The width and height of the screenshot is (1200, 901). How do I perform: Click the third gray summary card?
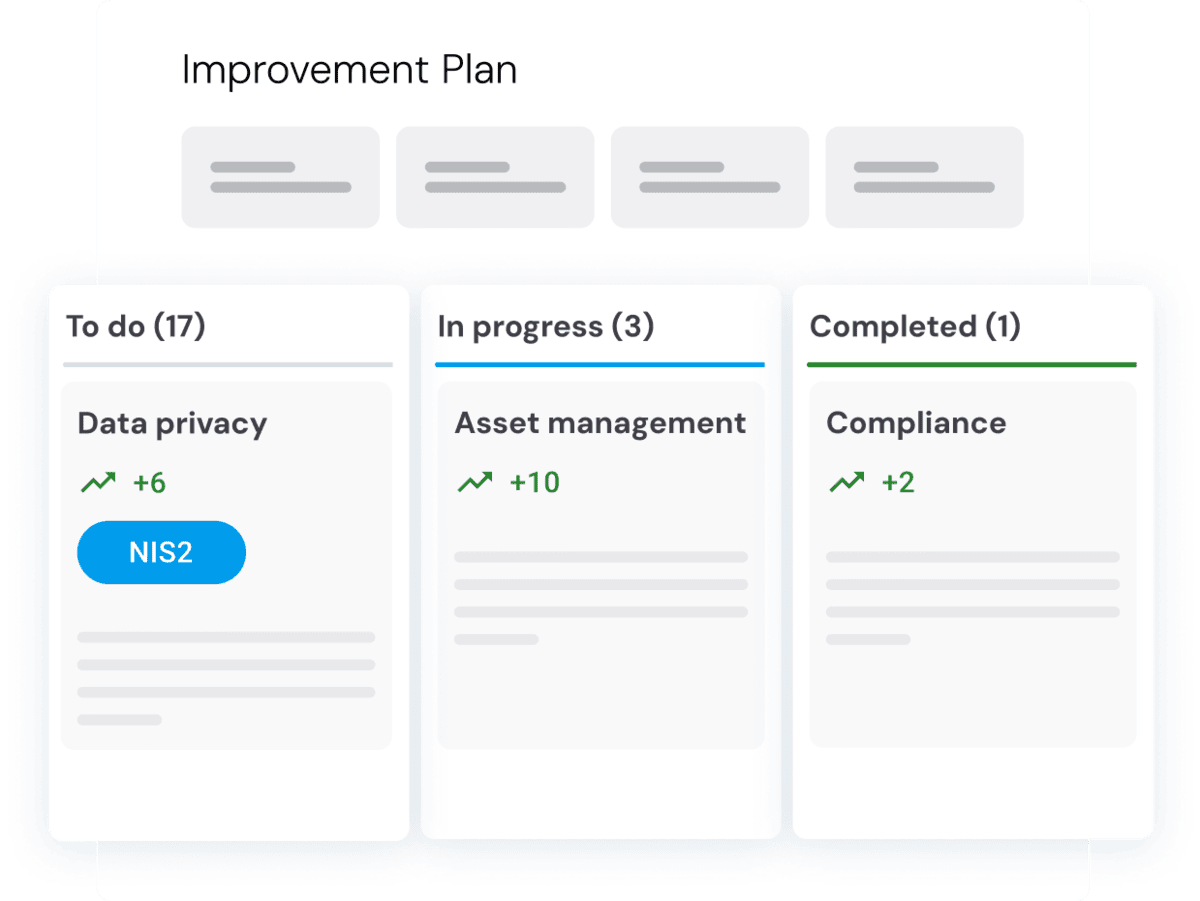point(710,177)
